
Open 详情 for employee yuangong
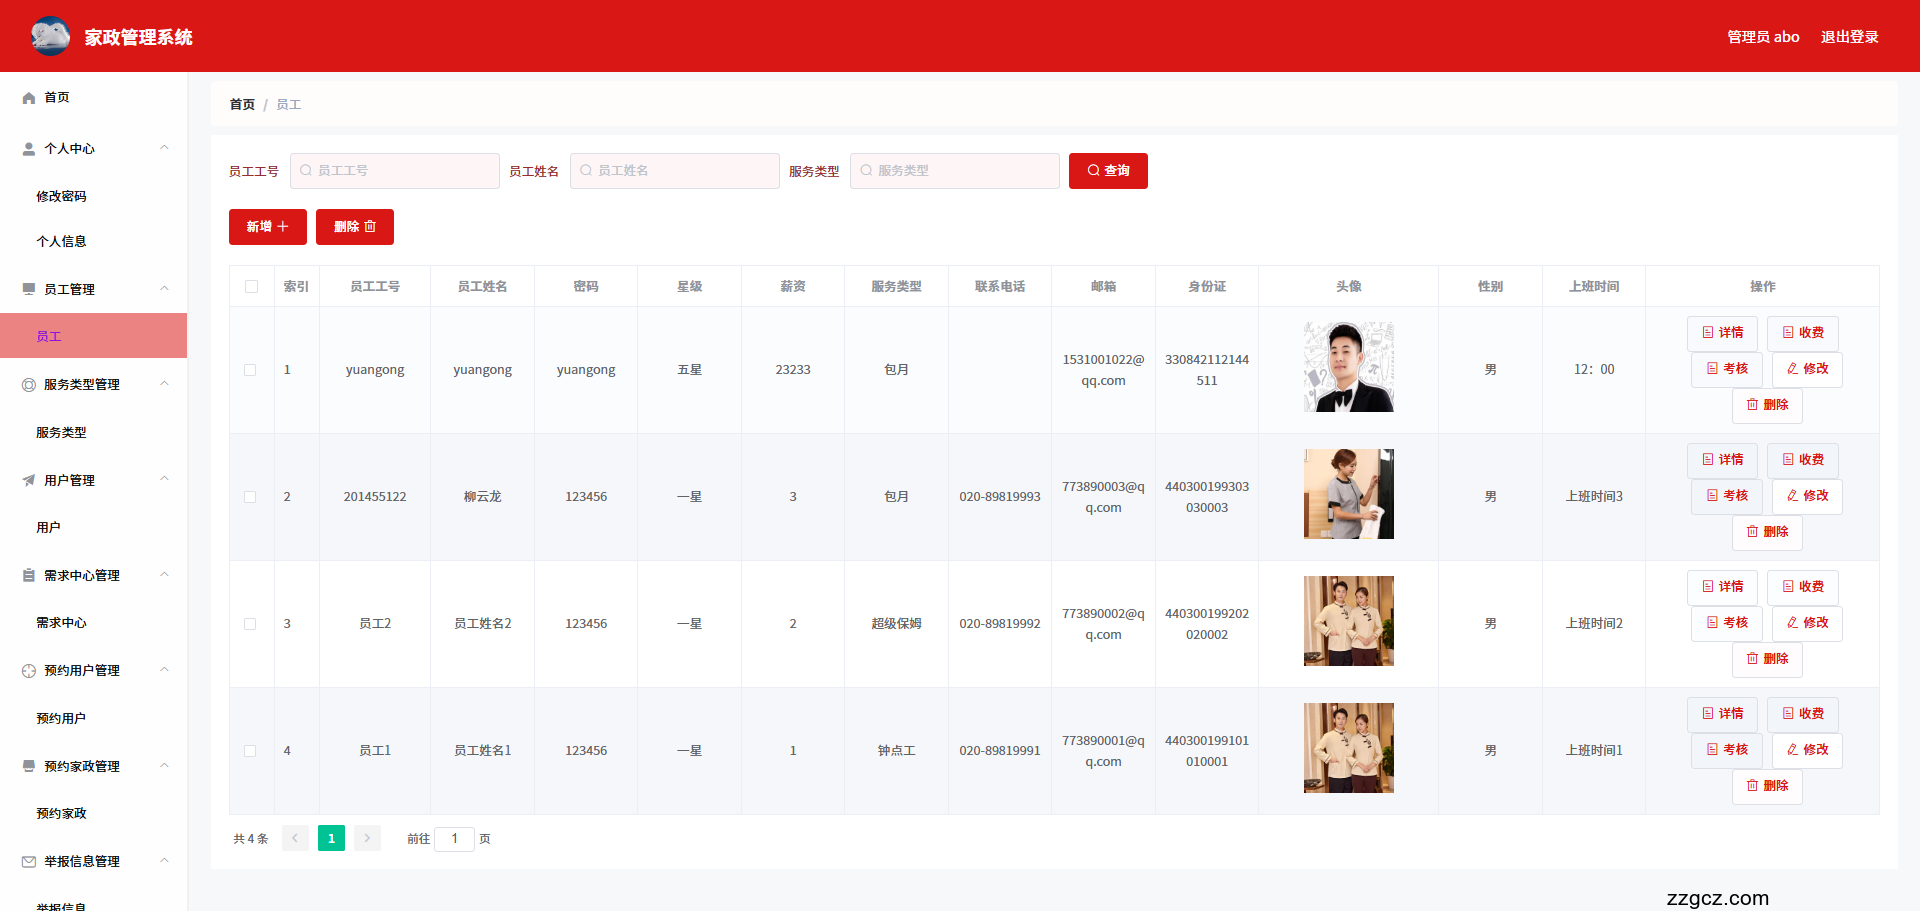point(1721,333)
